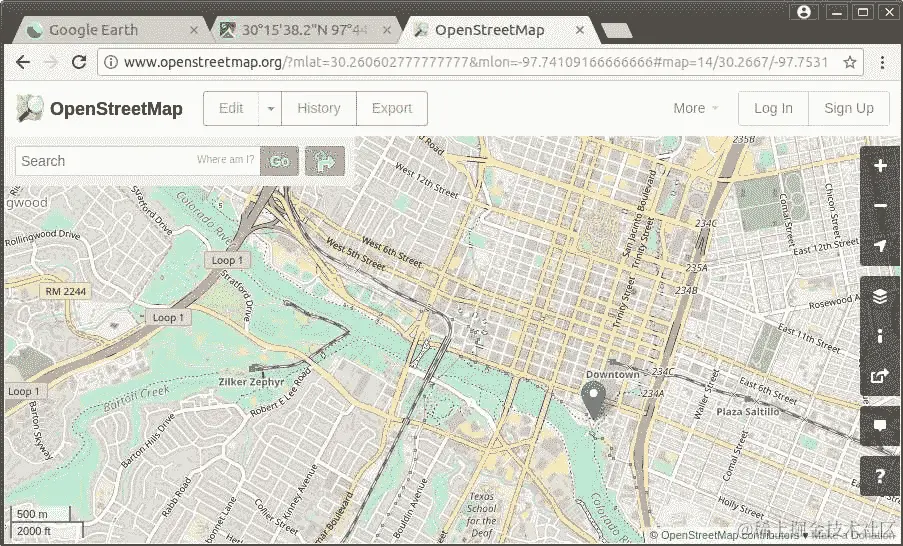903x546 pixels.
Task: Click the Edit button
Action: click(x=231, y=108)
